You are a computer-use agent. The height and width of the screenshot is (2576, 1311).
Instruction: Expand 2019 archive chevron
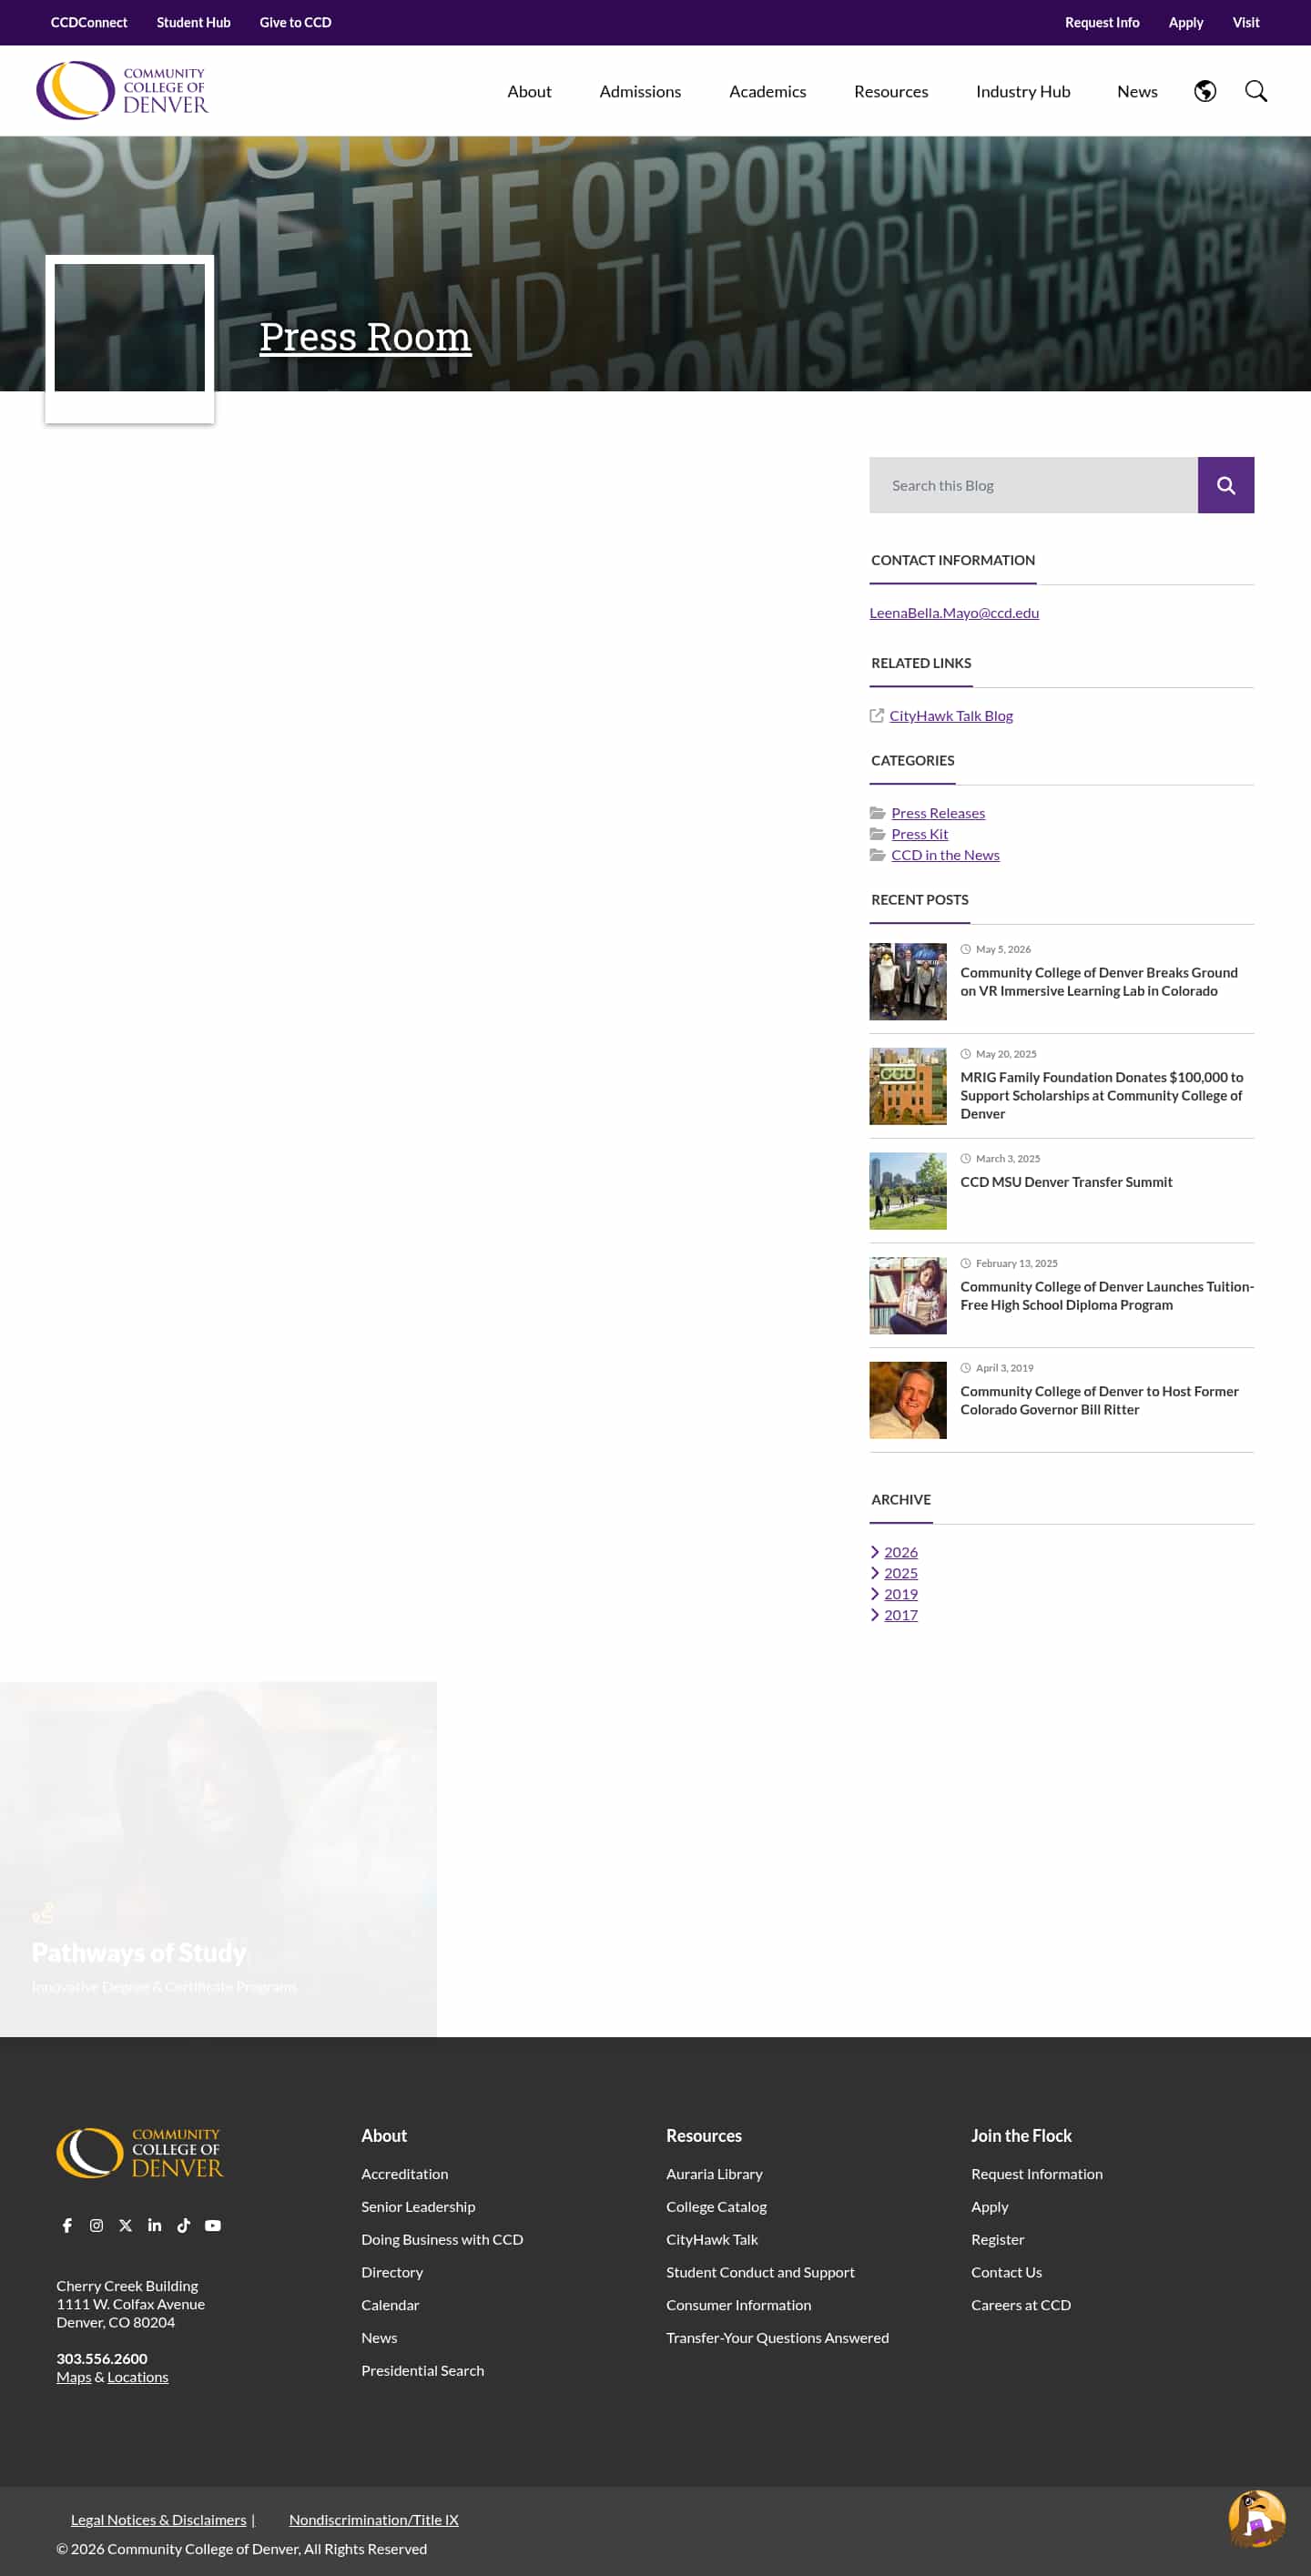point(875,1594)
